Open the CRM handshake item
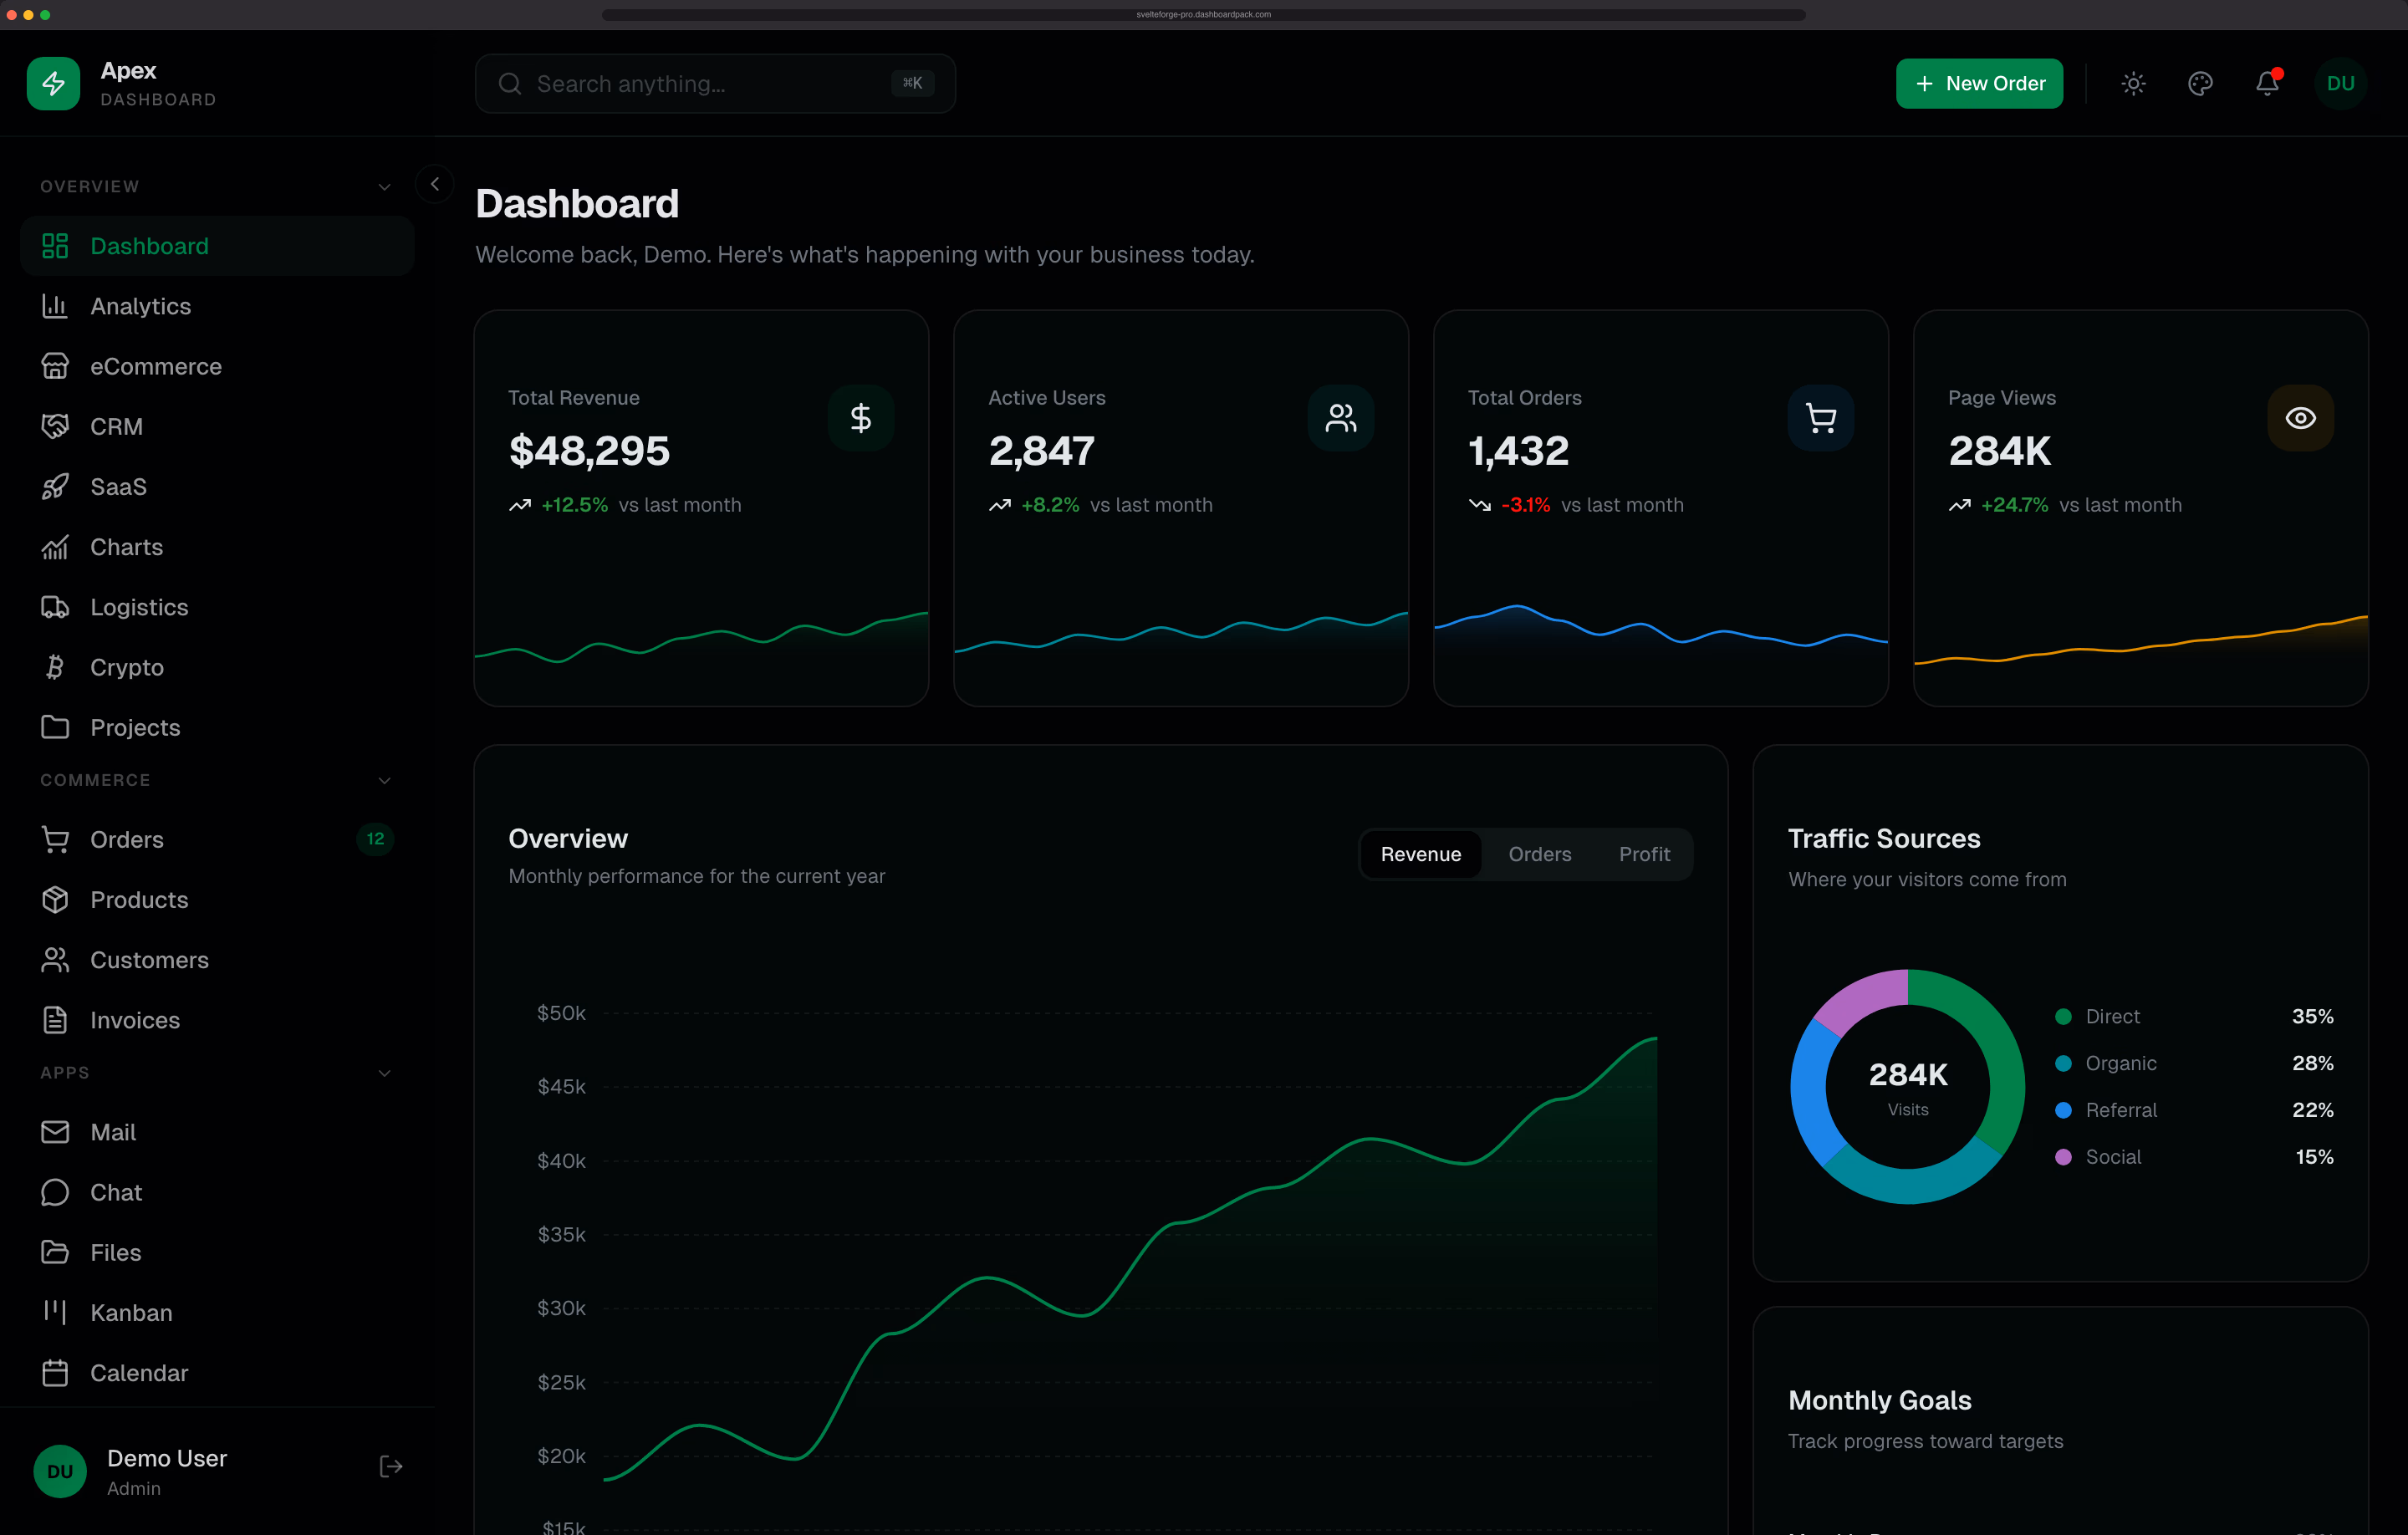Screen dimensions: 2408x1535 (x=217, y=427)
